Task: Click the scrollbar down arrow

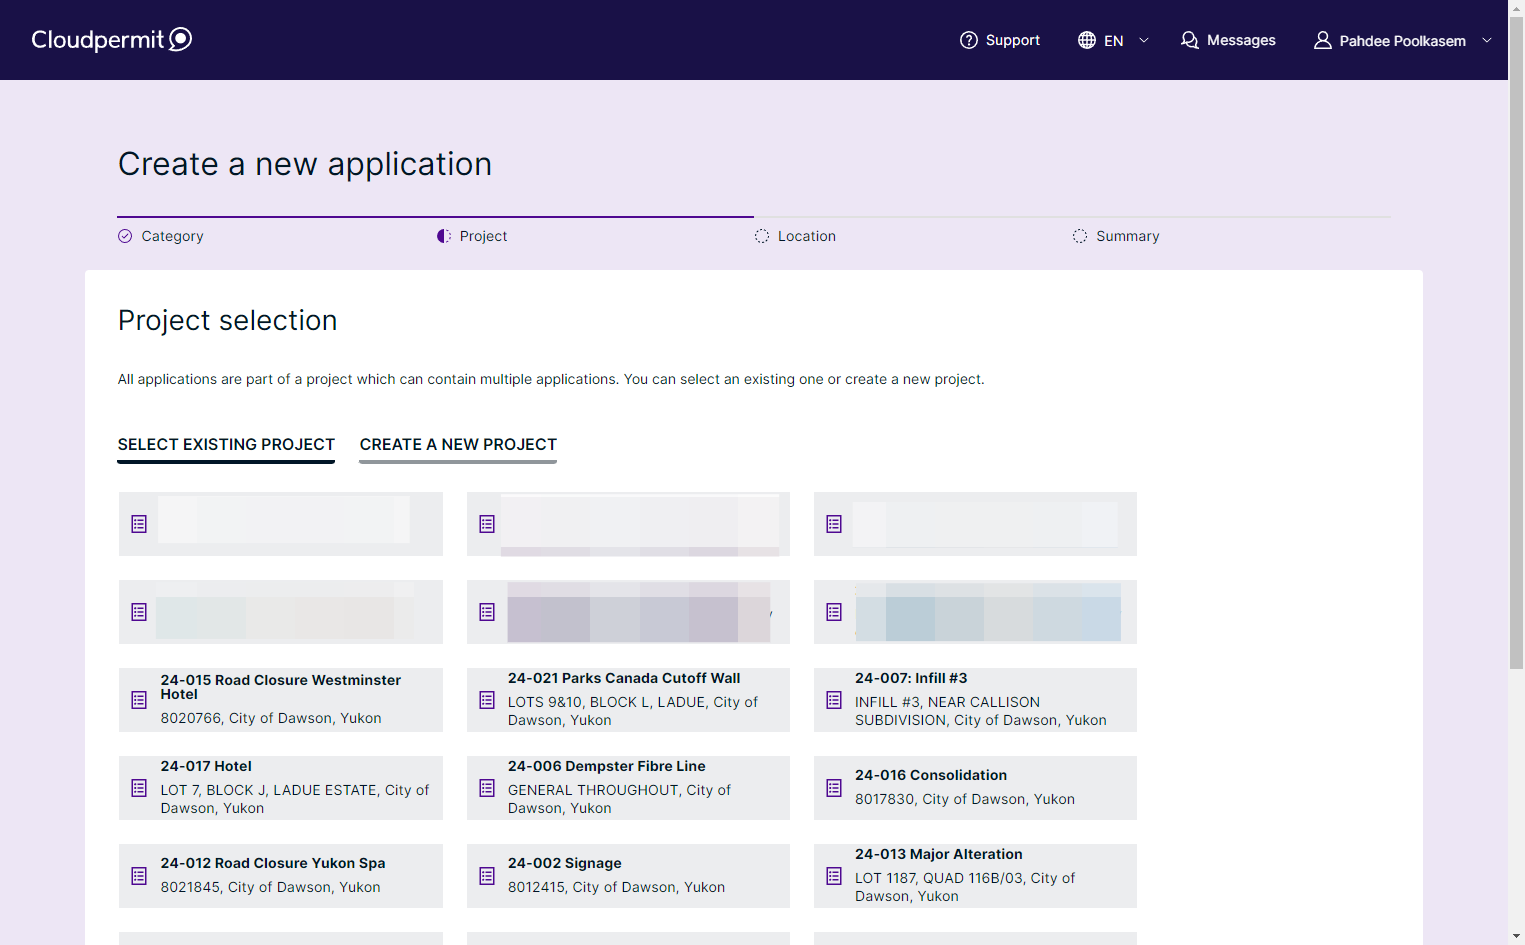Action: [x=1516, y=937]
